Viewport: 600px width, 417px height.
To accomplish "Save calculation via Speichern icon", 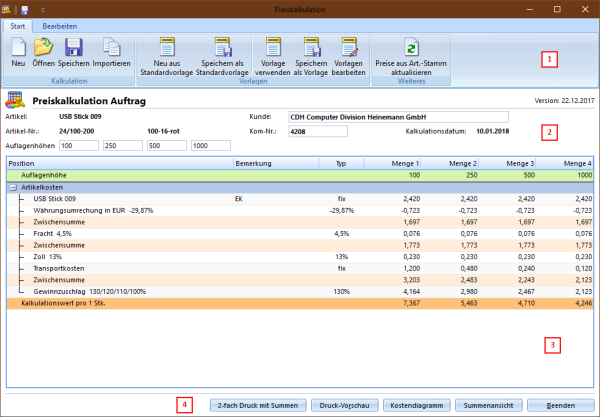I will 73,47.
